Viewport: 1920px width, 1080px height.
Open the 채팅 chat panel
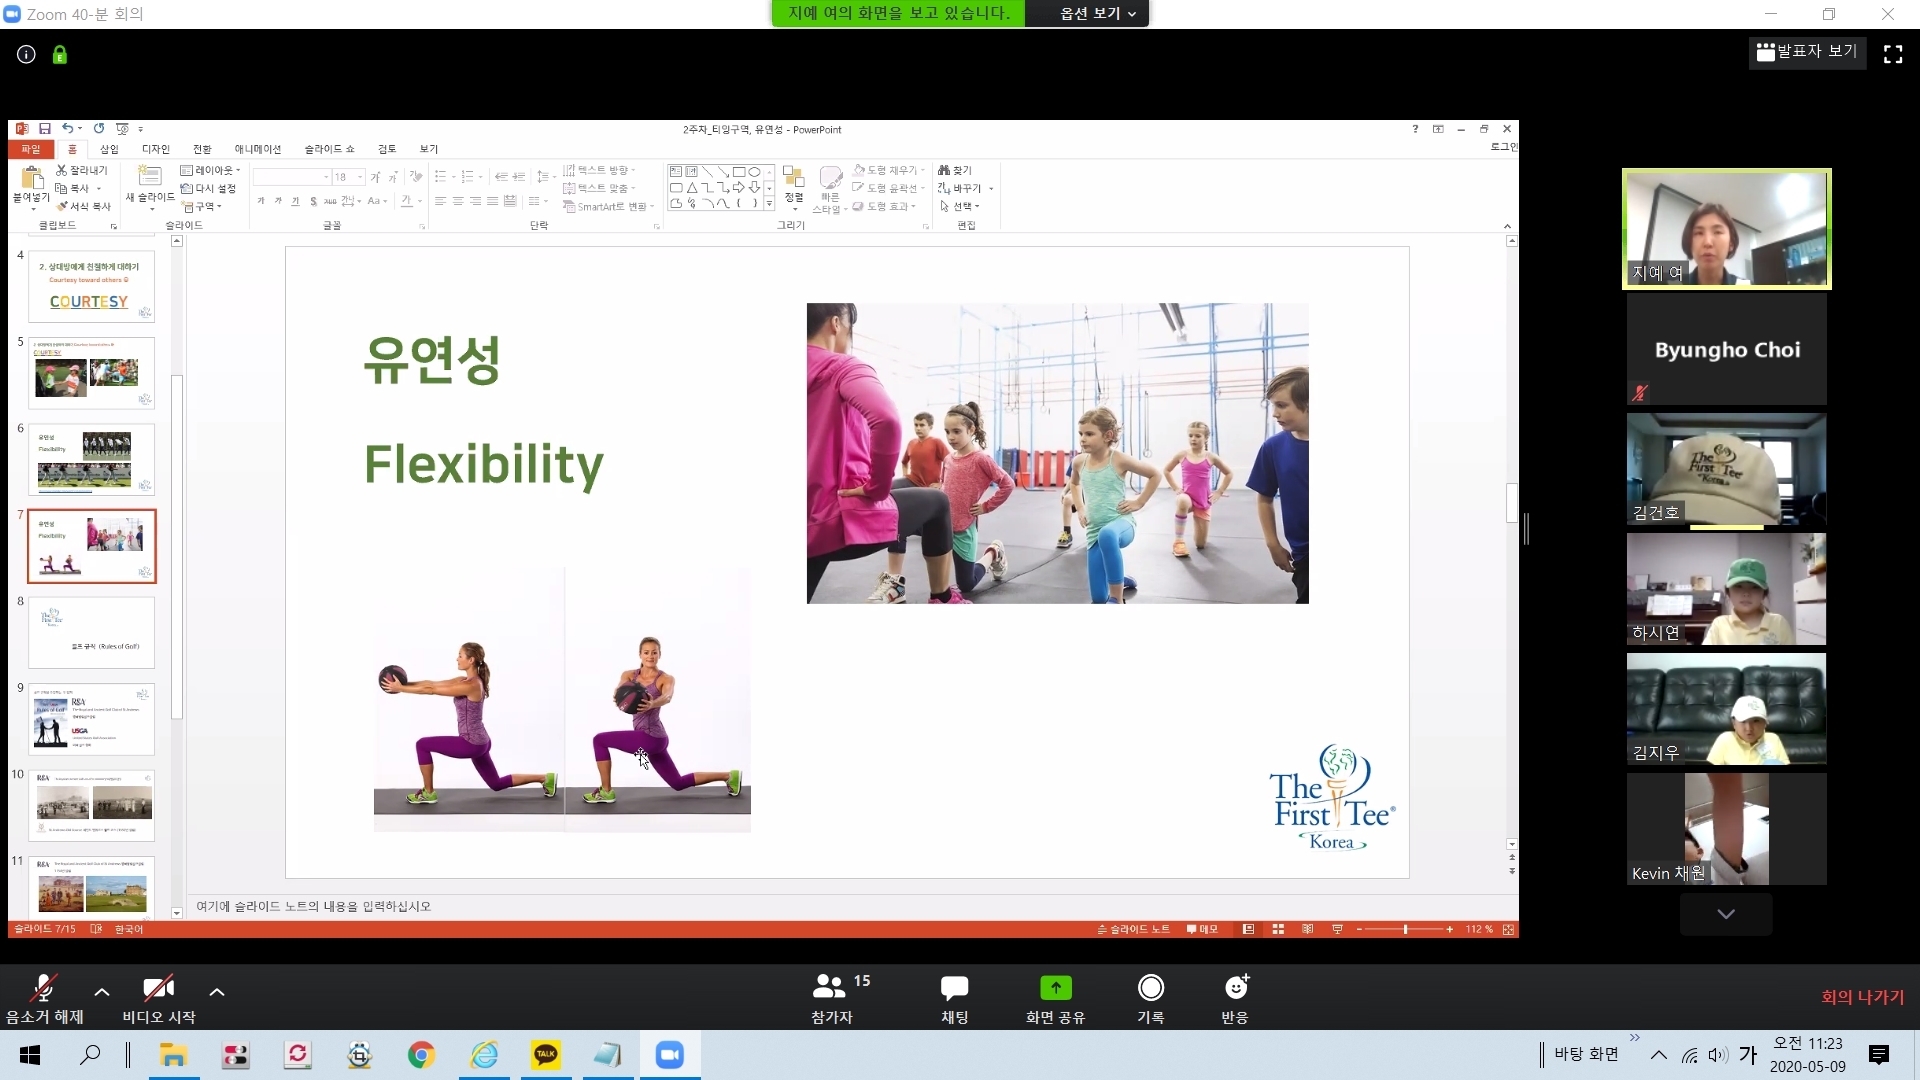click(x=954, y=997)
